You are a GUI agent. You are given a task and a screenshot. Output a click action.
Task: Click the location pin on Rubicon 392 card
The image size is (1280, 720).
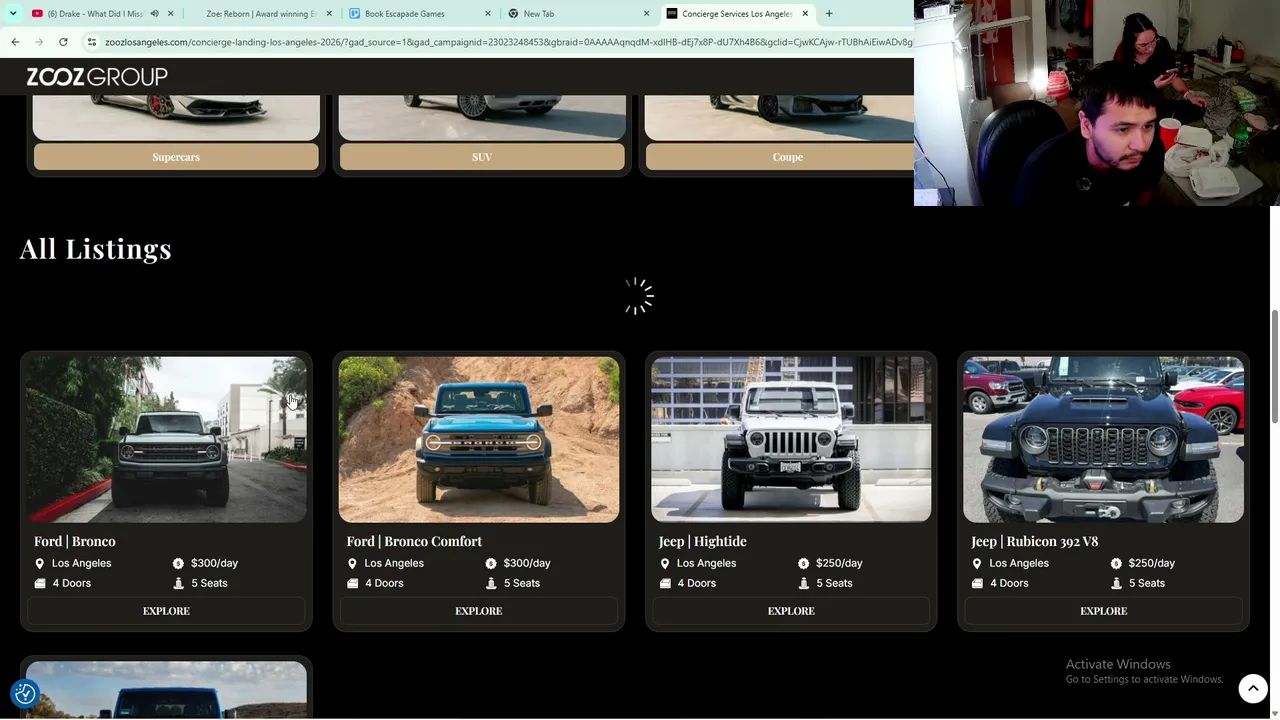point(977,564)
